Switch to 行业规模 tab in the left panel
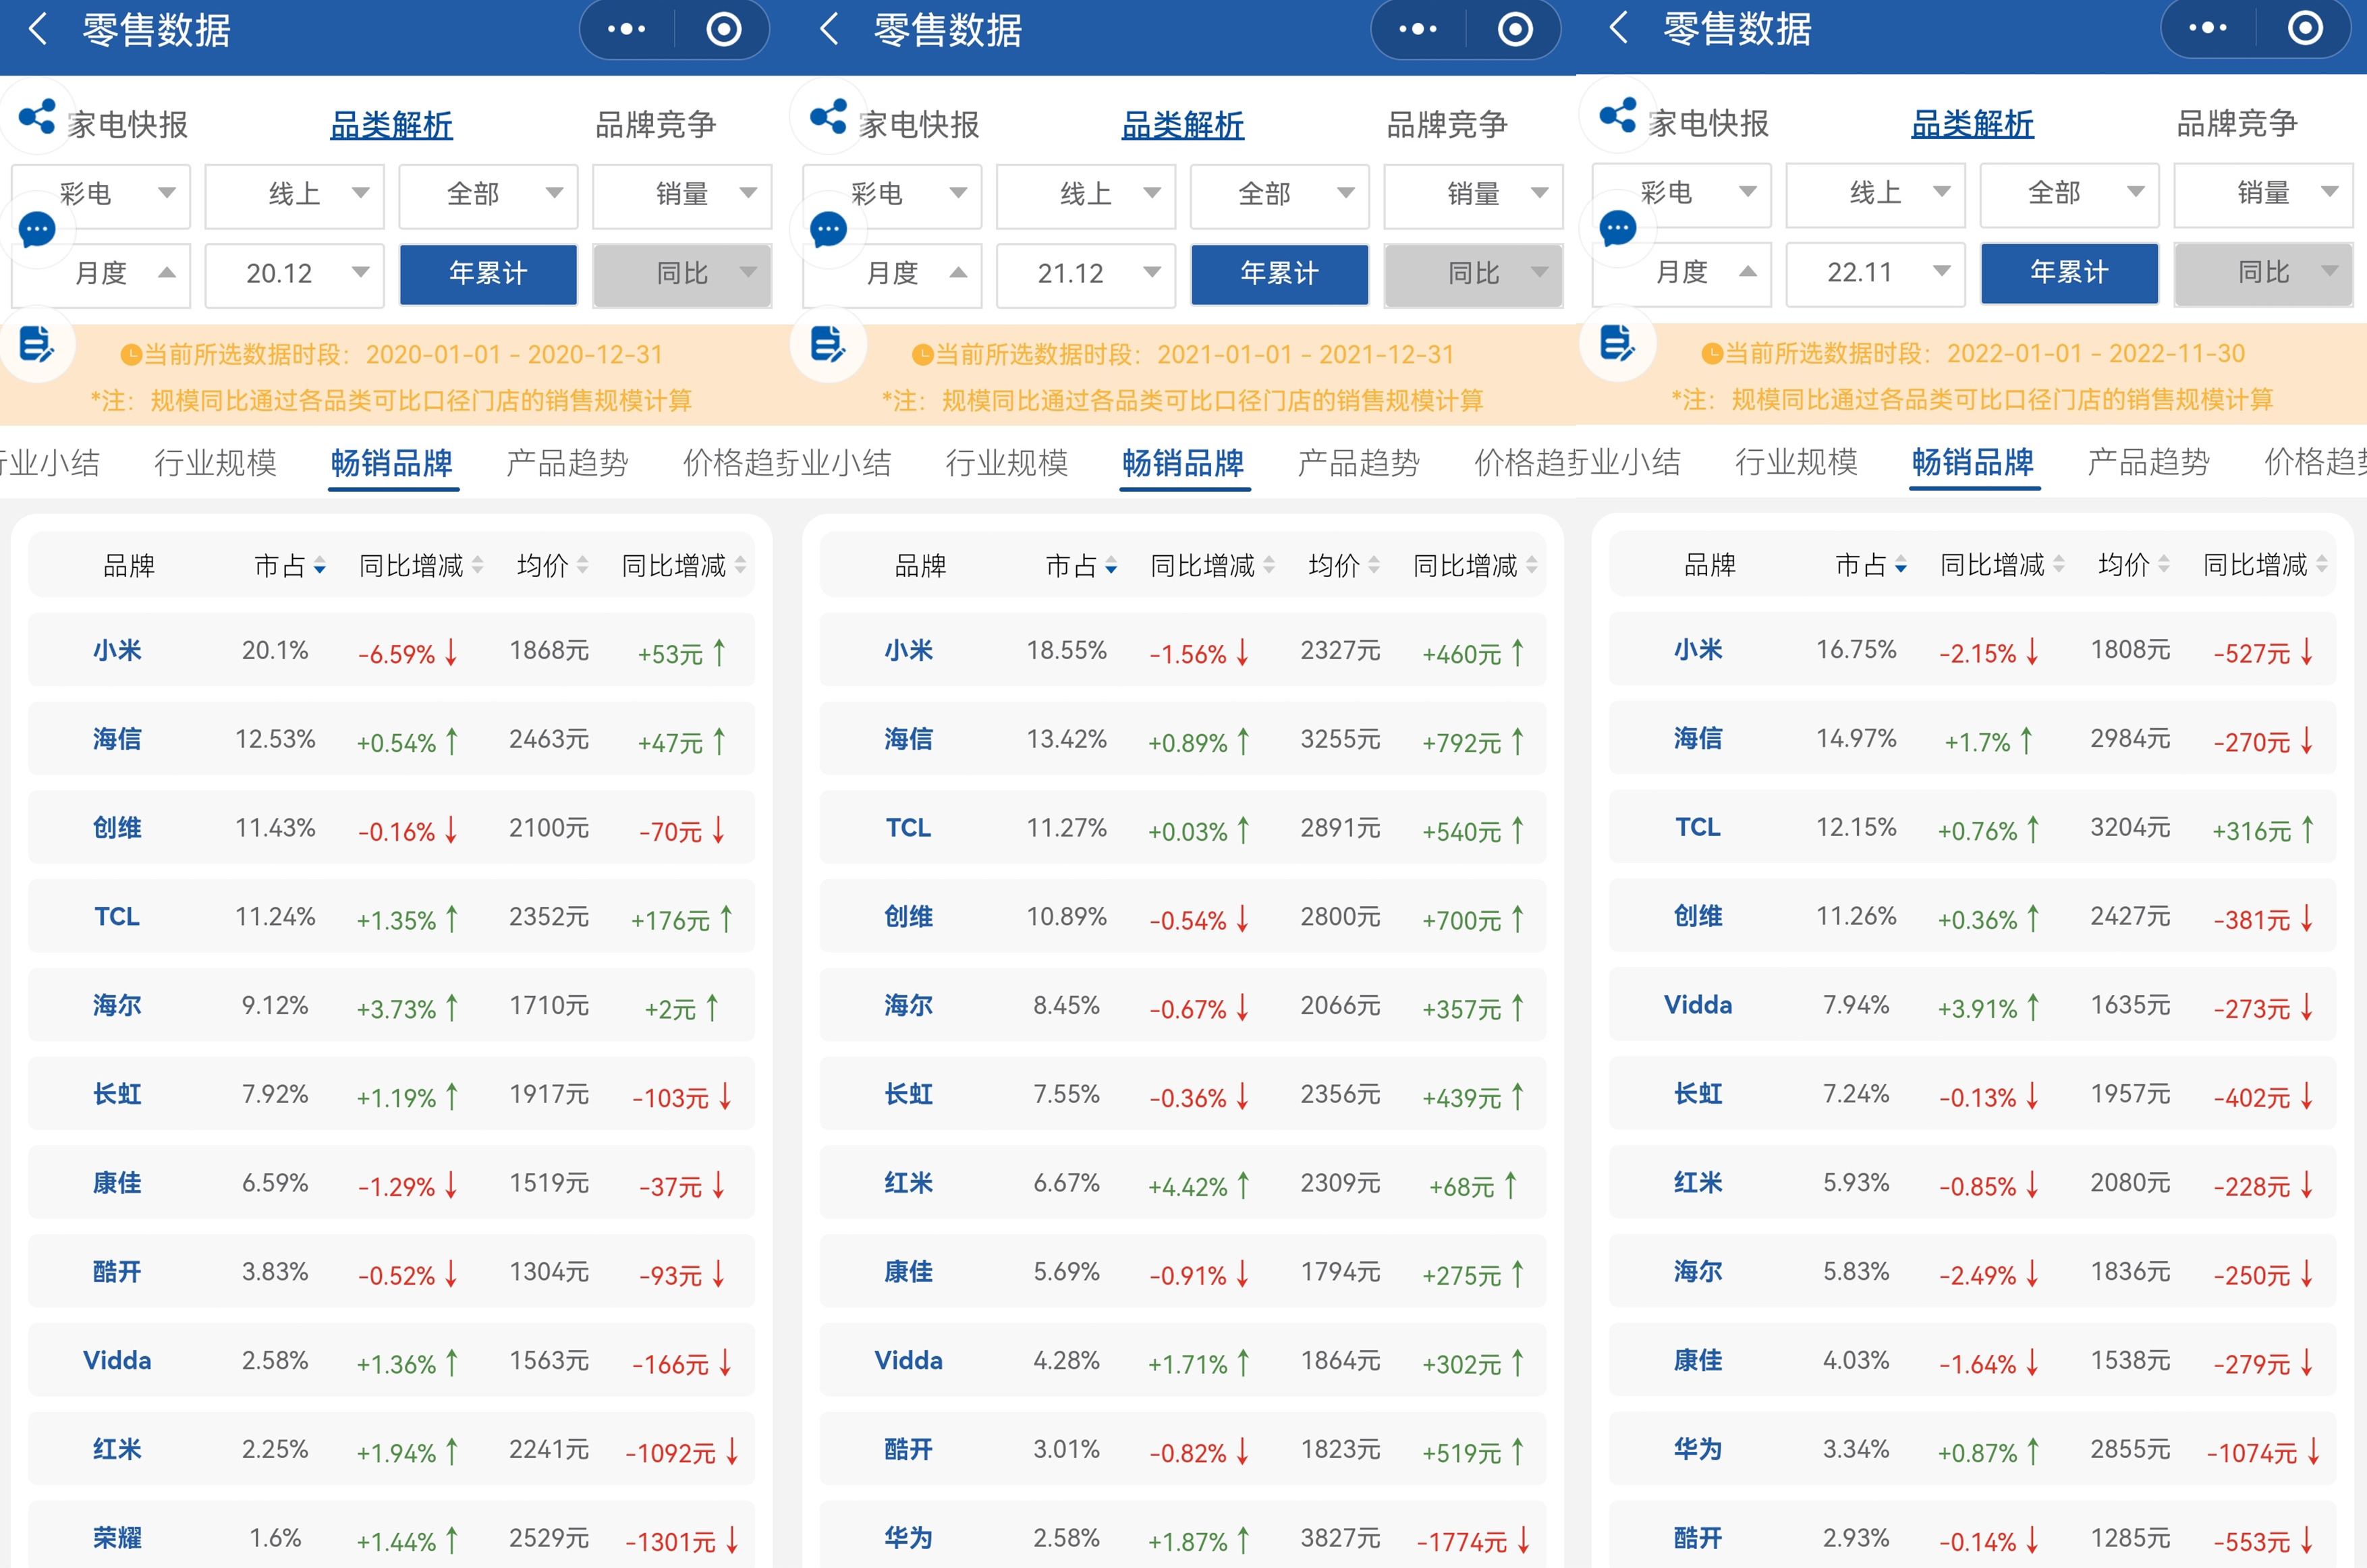 pos(215,463)
